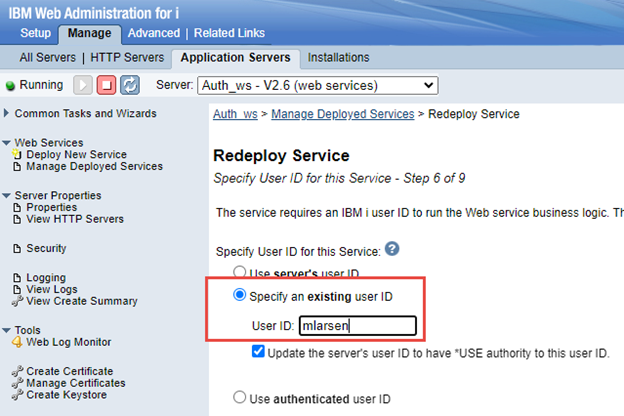The width and height of the screenshot is (624, 416).
Task: Select Use authenticated user ID radio
Action: pyautogui.click(x=239, y=397)
